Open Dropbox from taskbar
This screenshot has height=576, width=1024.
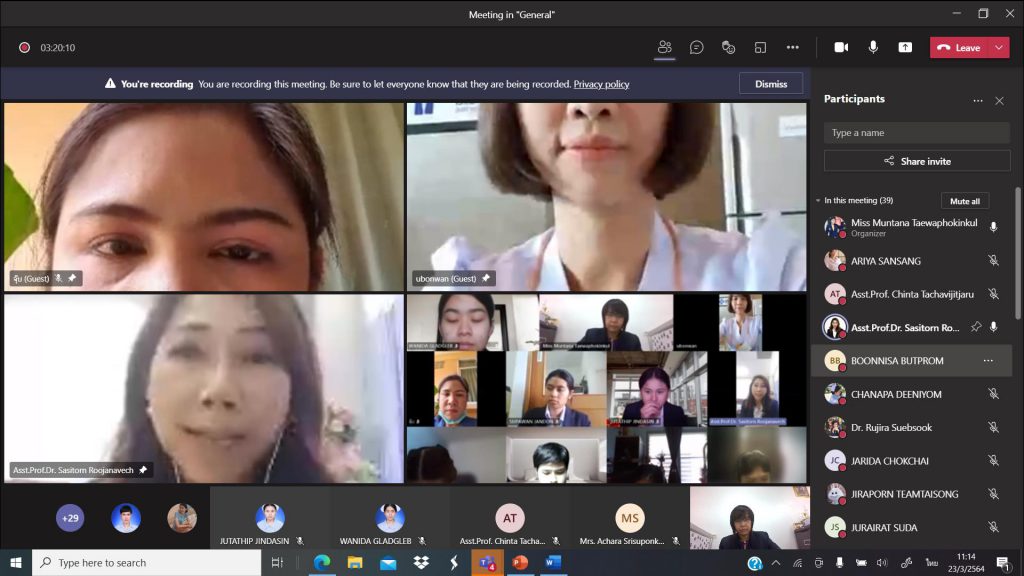[x=421, y=562]
